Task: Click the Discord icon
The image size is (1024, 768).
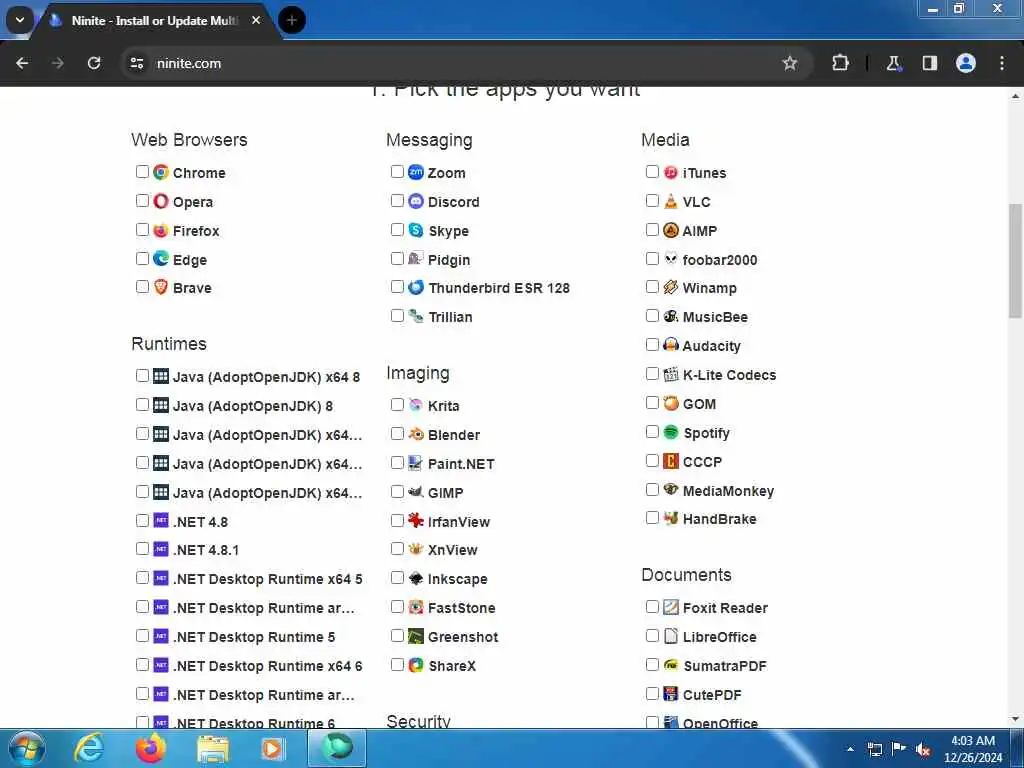Action: pos(416,201)
